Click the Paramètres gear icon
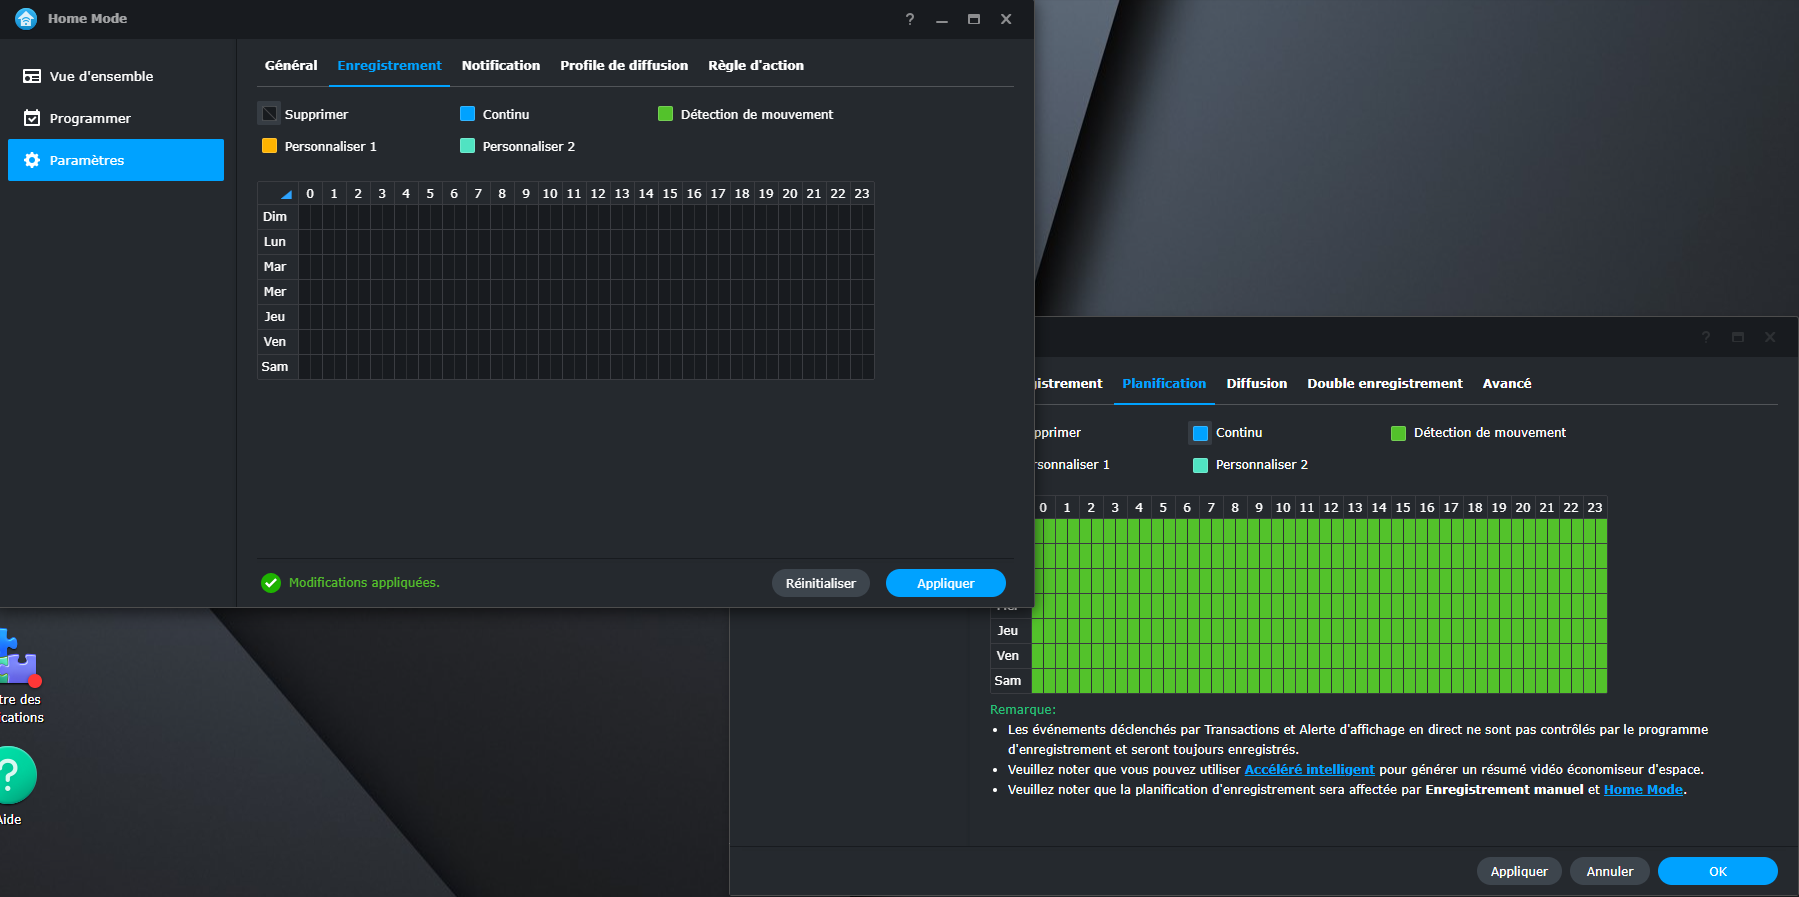1799x897 pixels. [x=32, y=160]
